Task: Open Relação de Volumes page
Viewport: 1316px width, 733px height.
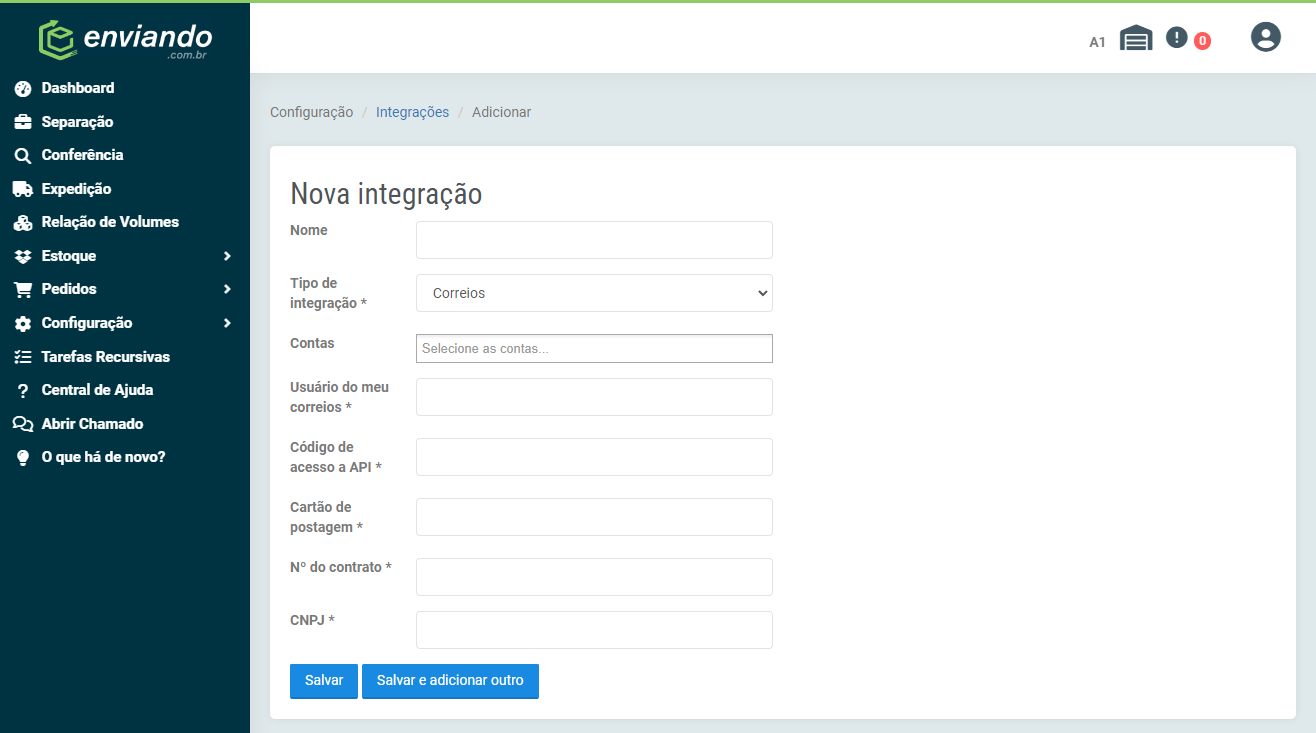Action: (110, 222)
